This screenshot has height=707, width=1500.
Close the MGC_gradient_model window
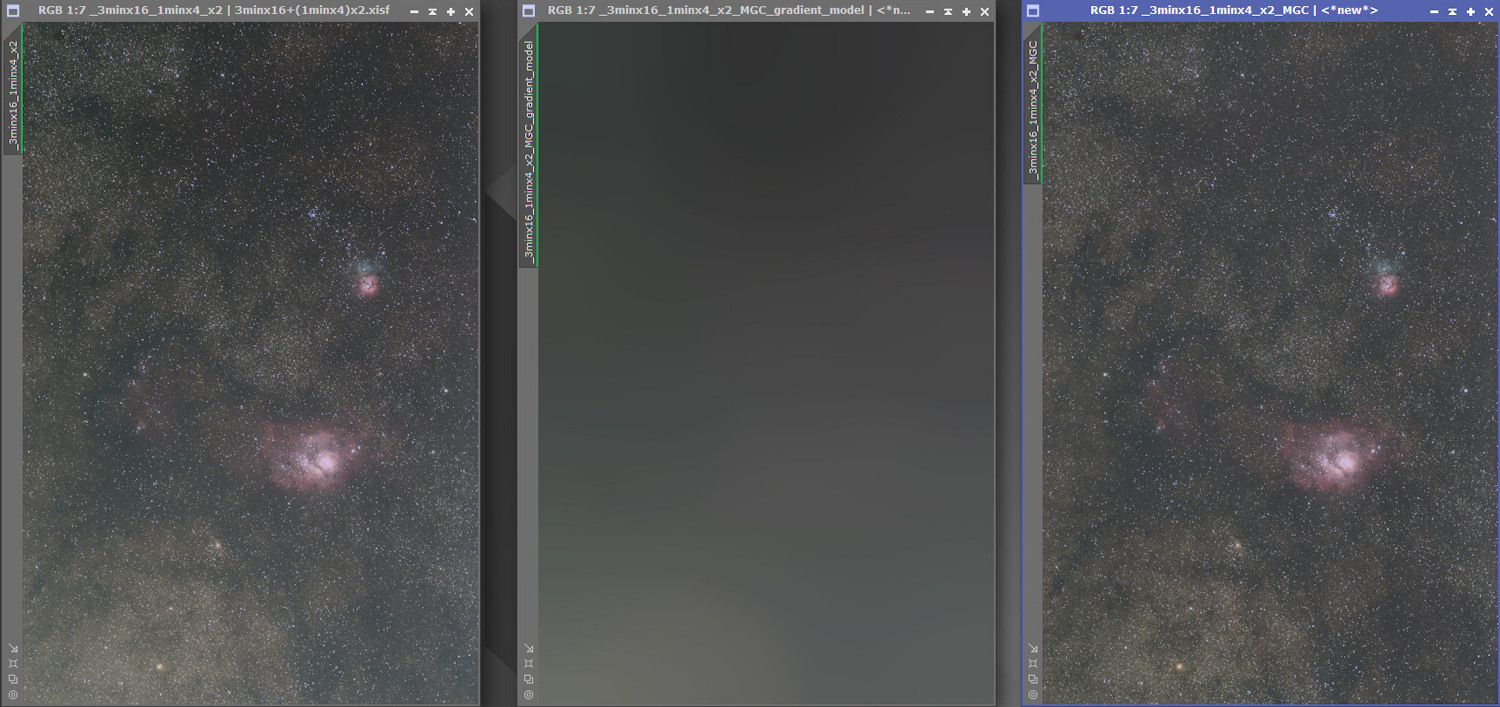tap(984, 12)
